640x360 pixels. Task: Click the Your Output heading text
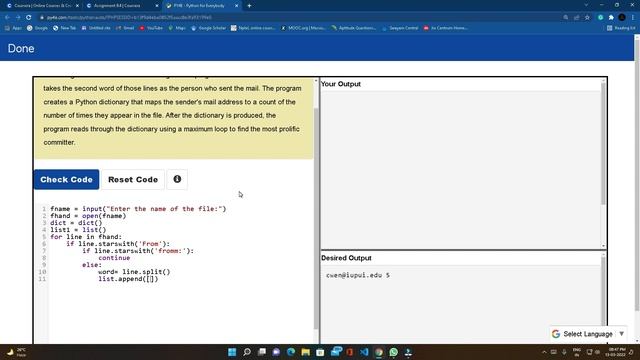(x=341, y=84)
